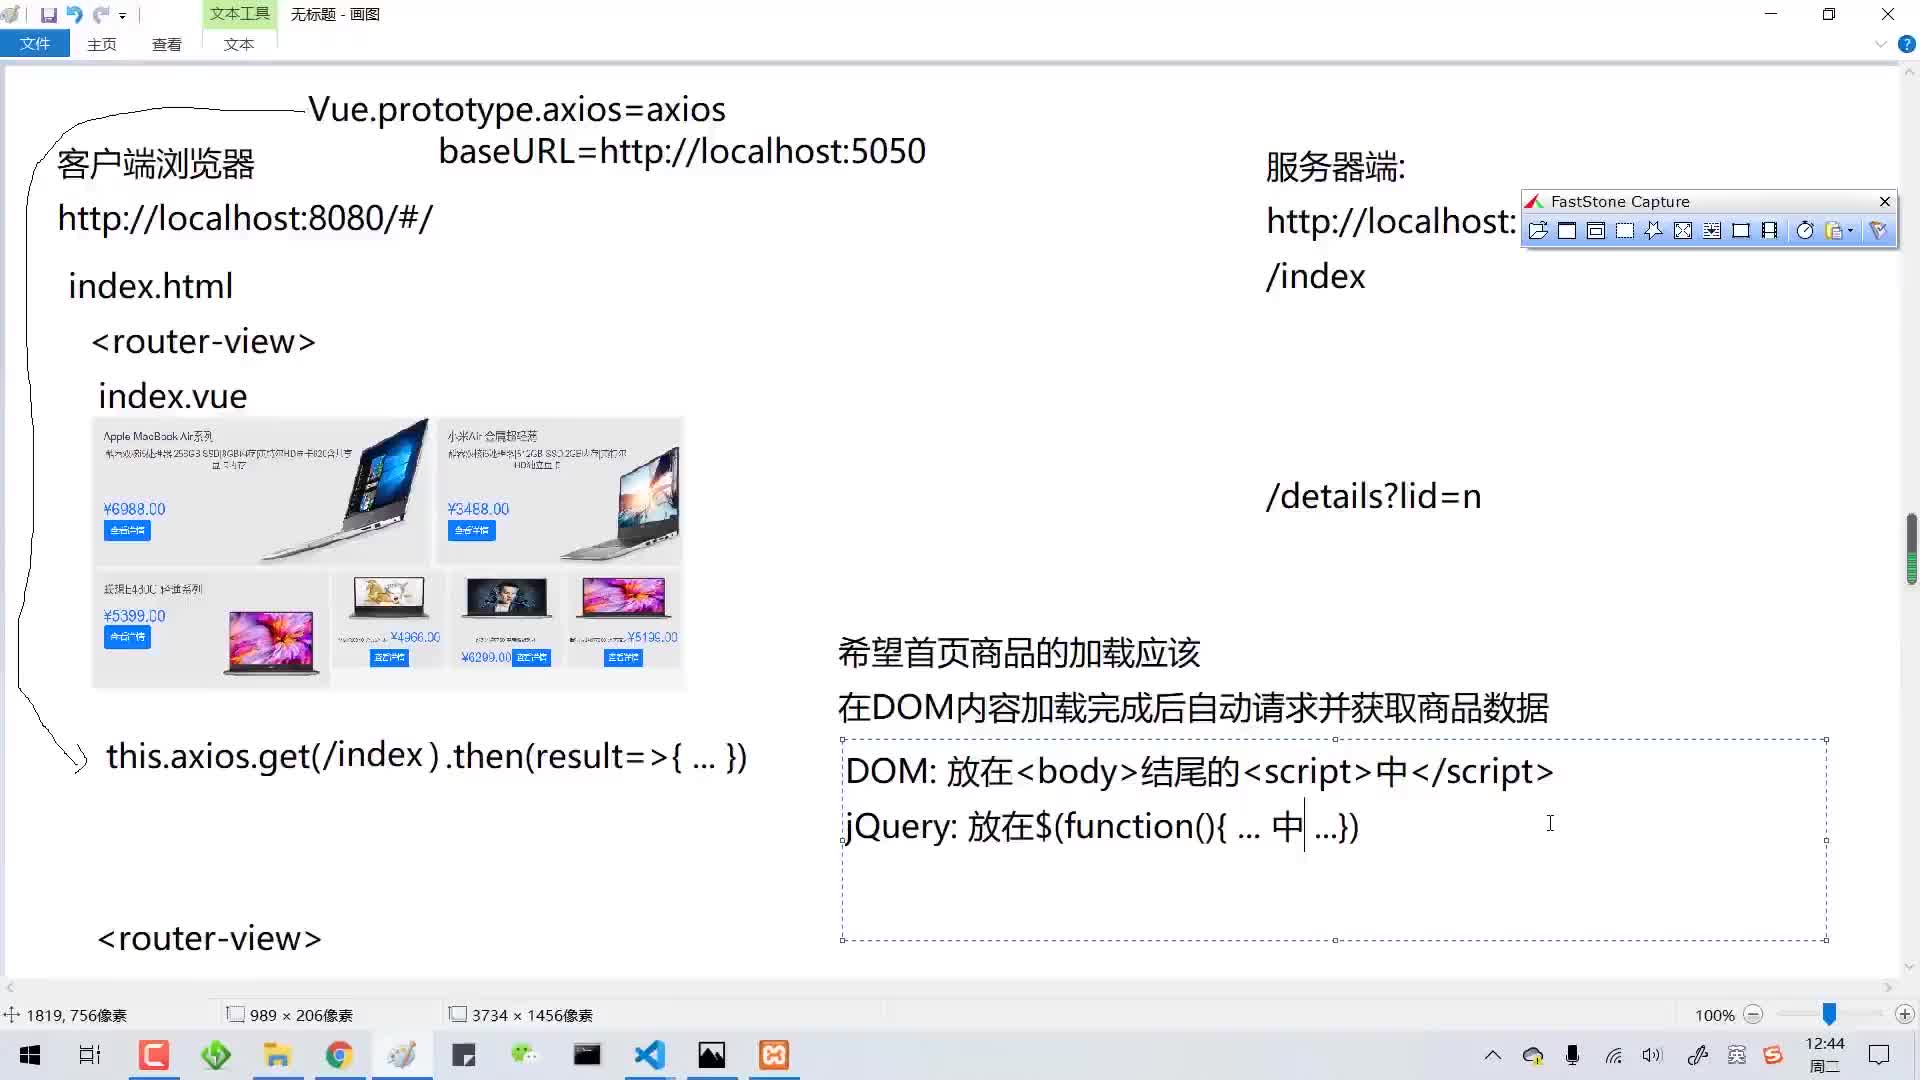The image size is (1920, 1080).
Task: Open Visual Studio Code from the taskbar
Action: coord(649,1055)
